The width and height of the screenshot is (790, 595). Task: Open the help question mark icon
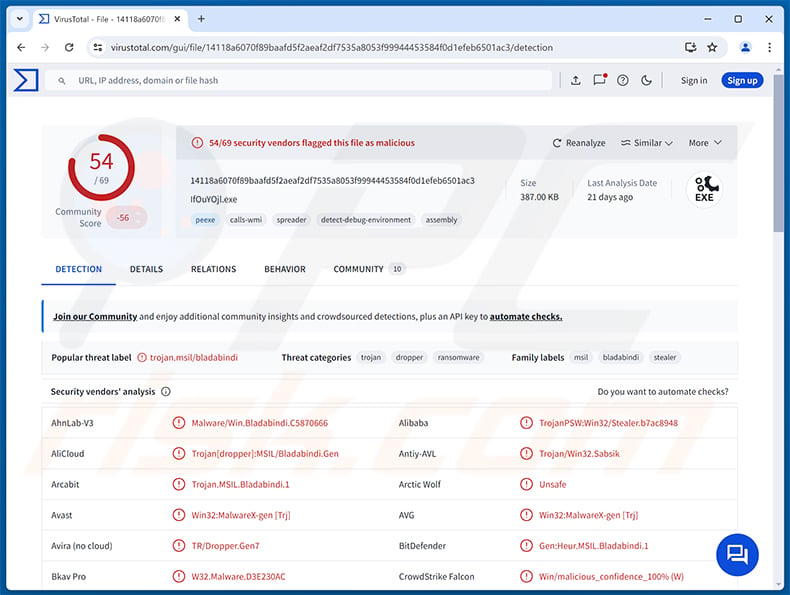pyautogui.click(x=623, y=80)
